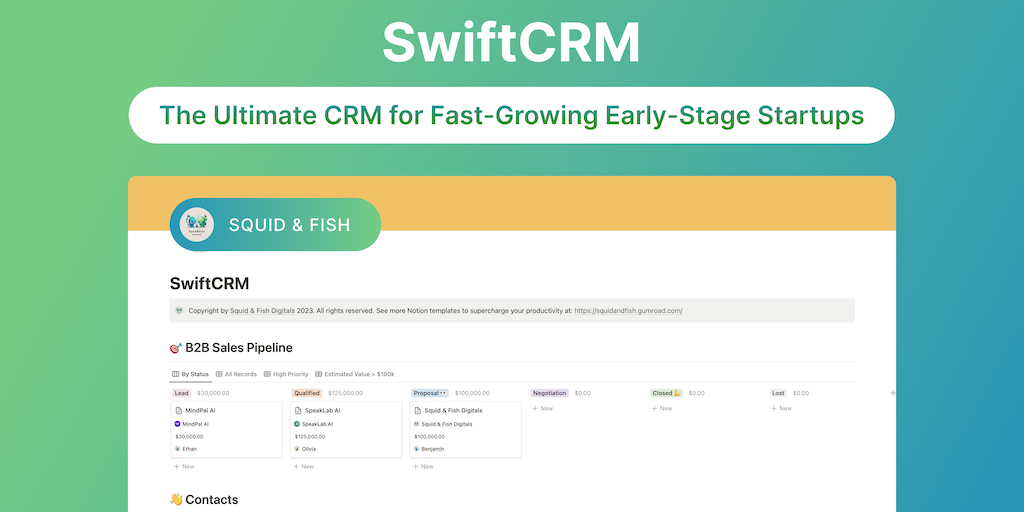Click the Contacts heading
The image size is (1024, 512).
(212, 500)
